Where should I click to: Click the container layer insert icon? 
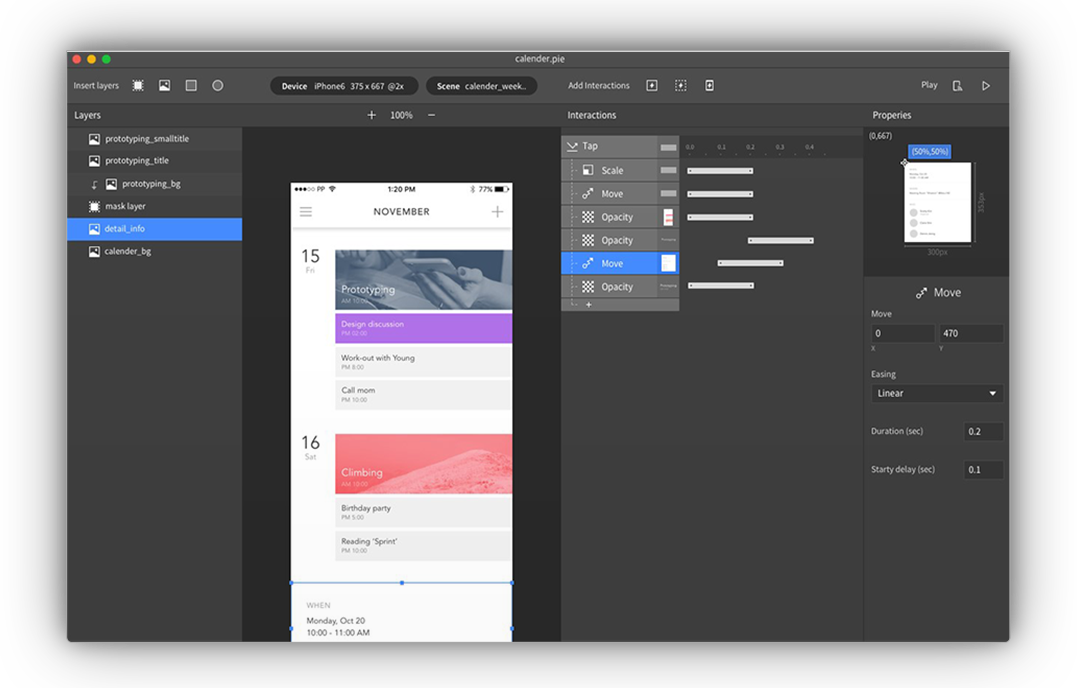(x=138, y=86)
